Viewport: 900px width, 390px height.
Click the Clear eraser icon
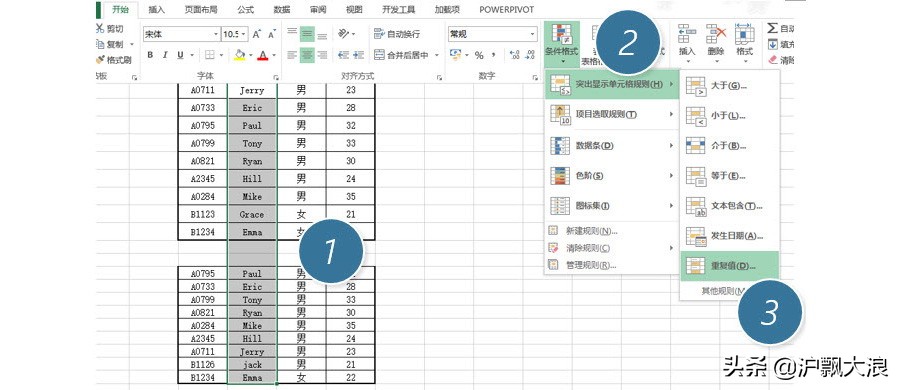(773, 60)
